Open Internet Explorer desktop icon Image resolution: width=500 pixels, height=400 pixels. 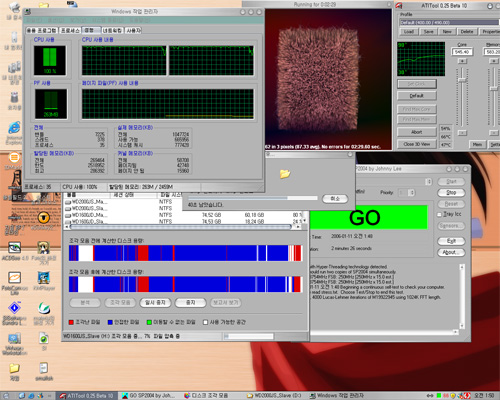pyautogui.click(x=14, y=128)
